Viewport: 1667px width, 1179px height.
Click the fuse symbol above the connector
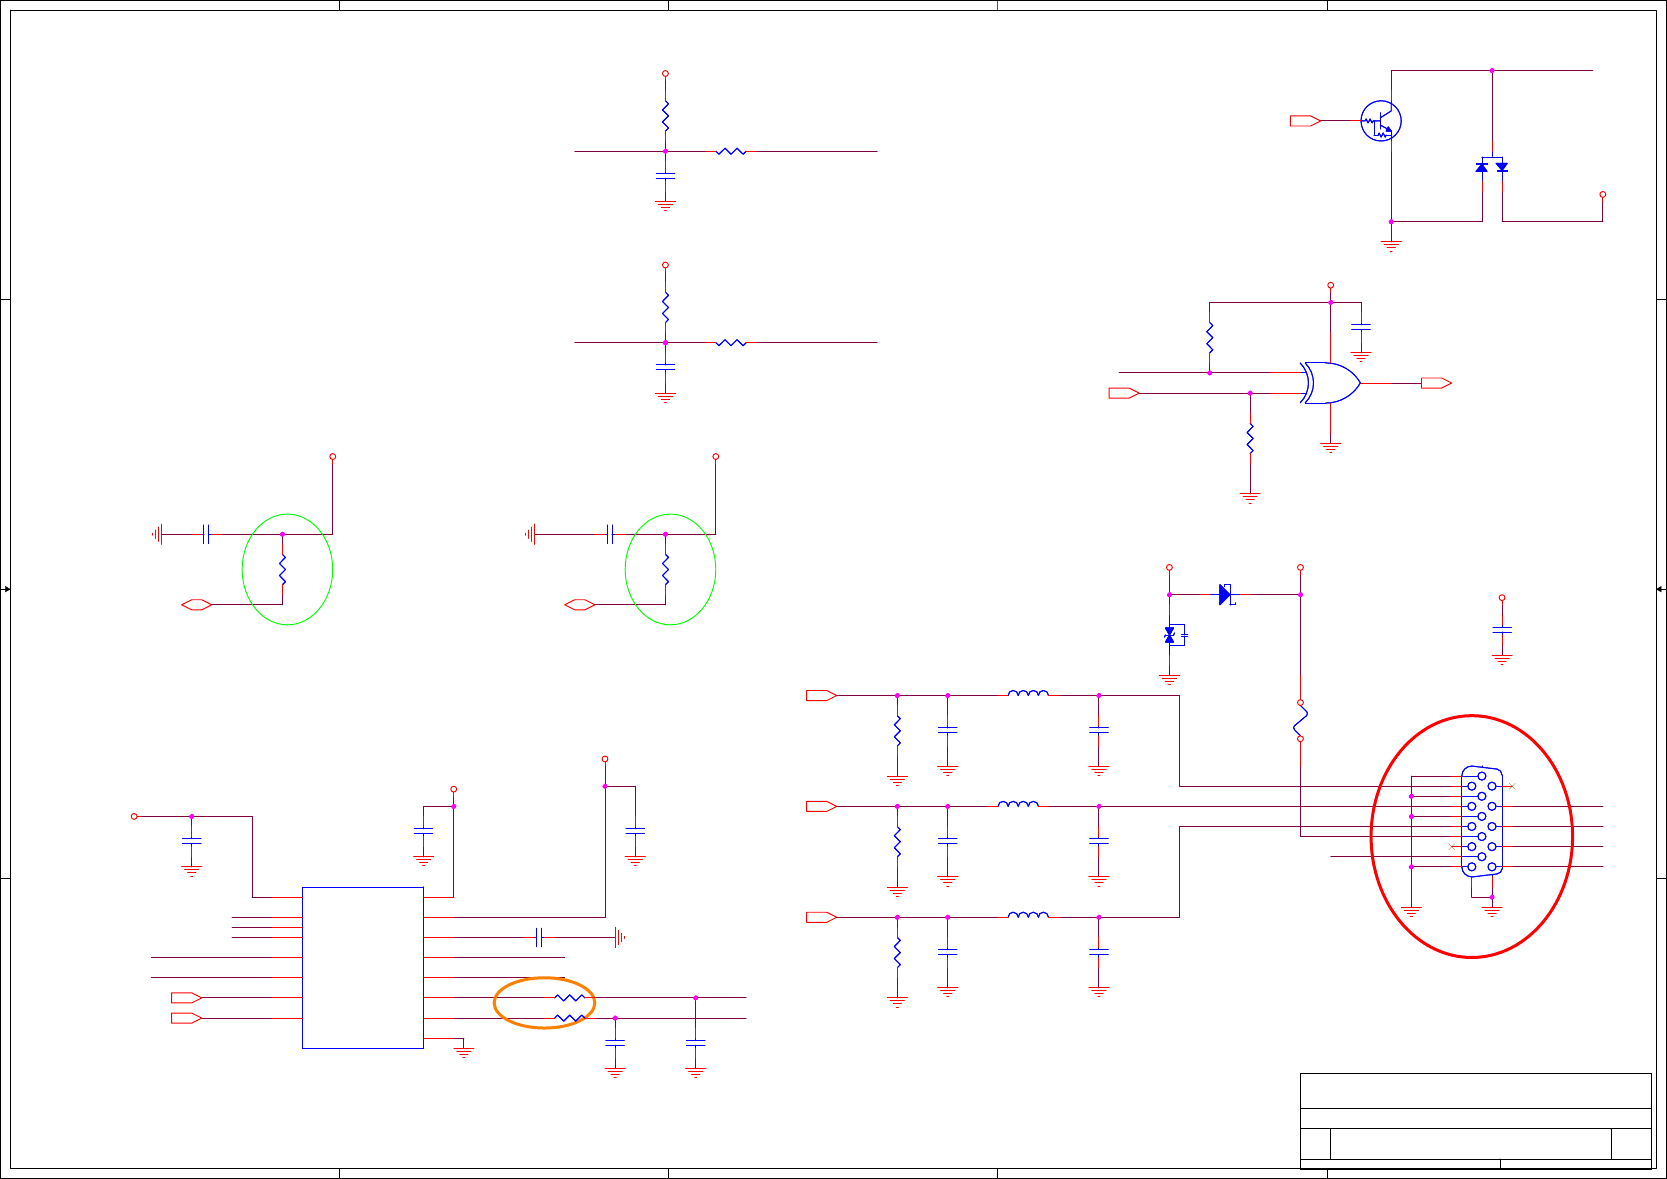pyautogui.click(x=1300, y=721)
